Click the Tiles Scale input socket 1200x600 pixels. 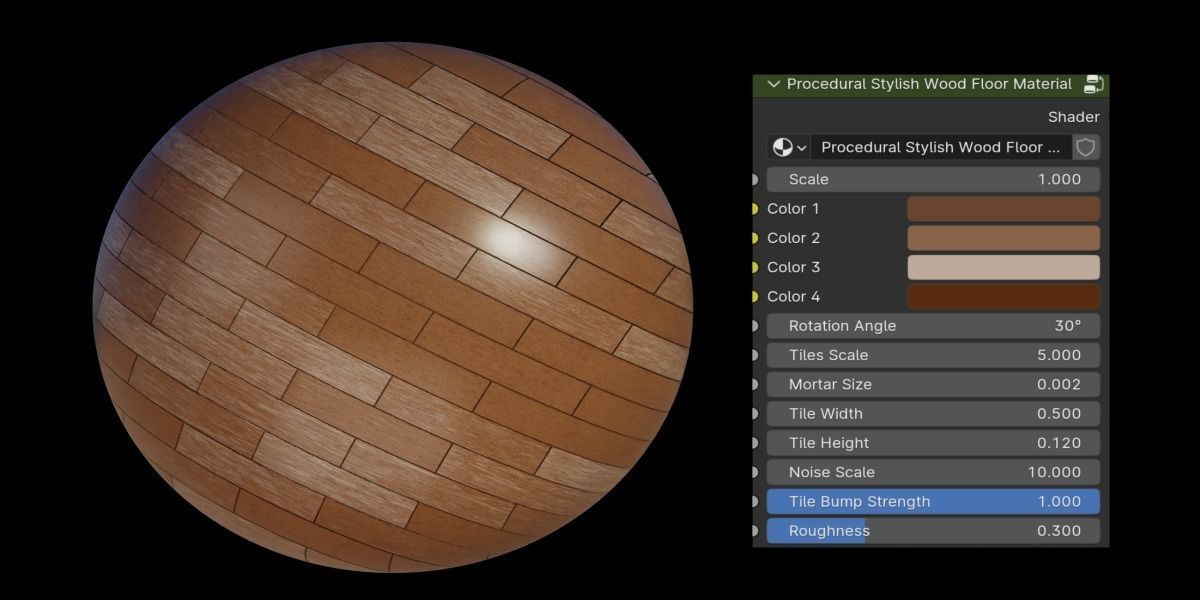[x=754, y=355]
